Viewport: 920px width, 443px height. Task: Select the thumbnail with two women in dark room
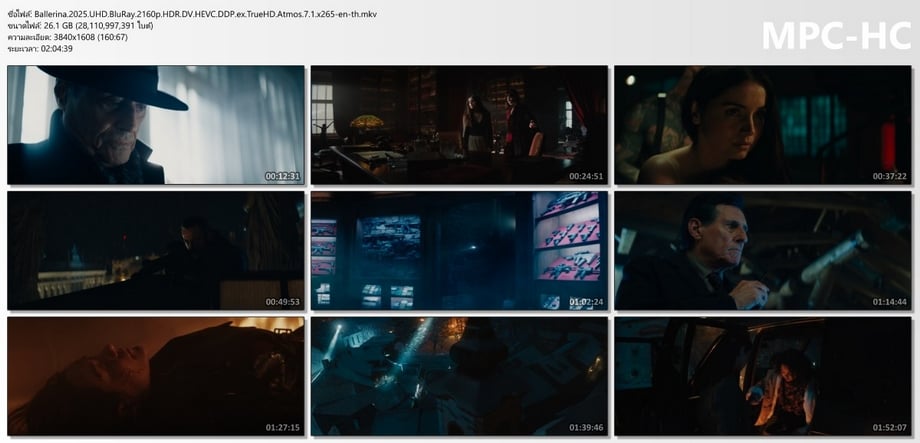coord(459,125)
